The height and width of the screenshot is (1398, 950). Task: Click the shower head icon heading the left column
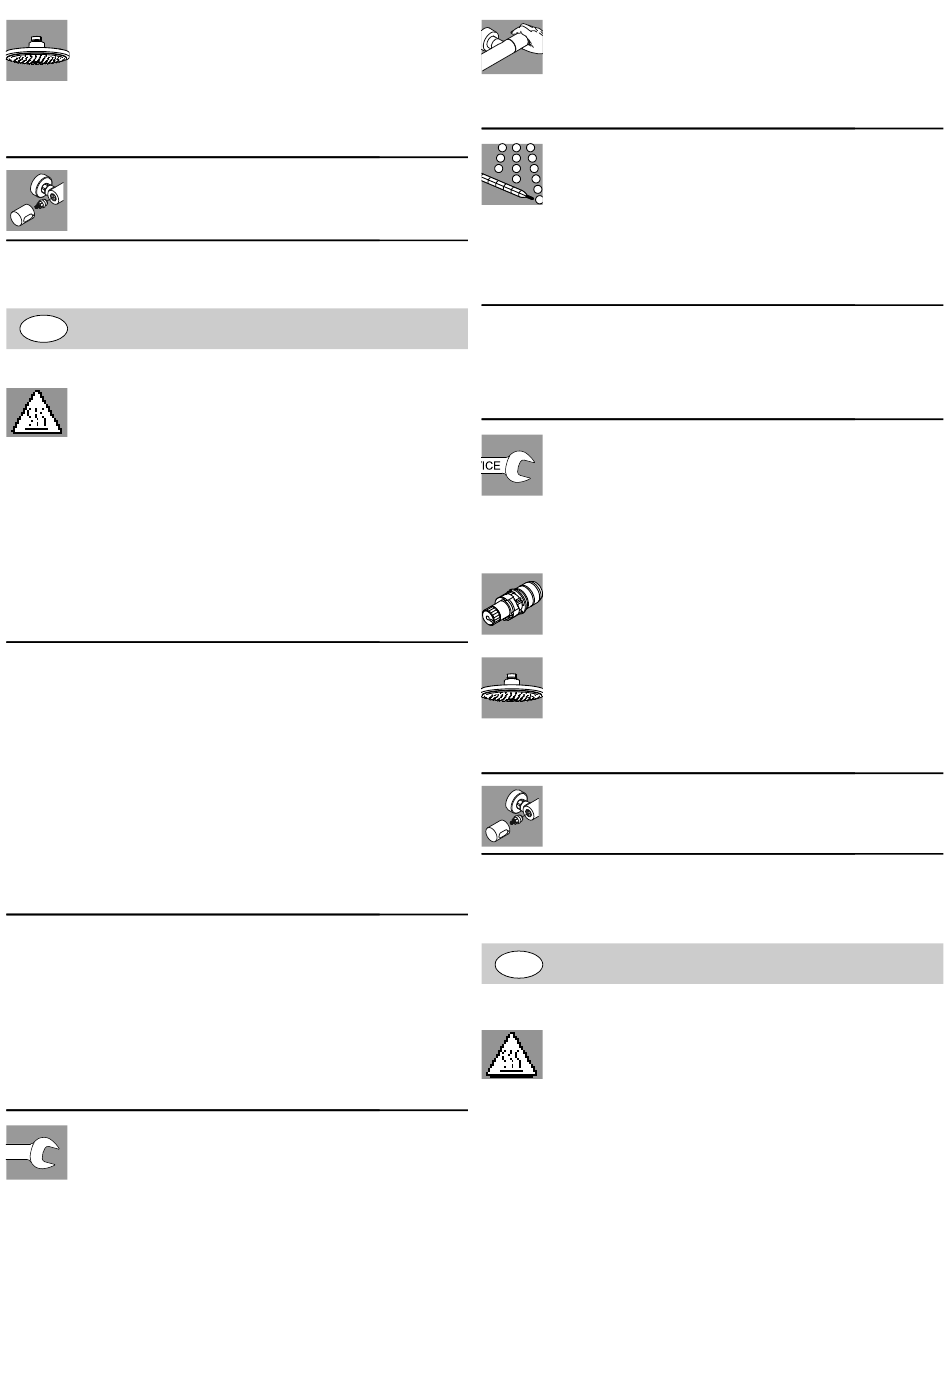[x=37, y=50]
